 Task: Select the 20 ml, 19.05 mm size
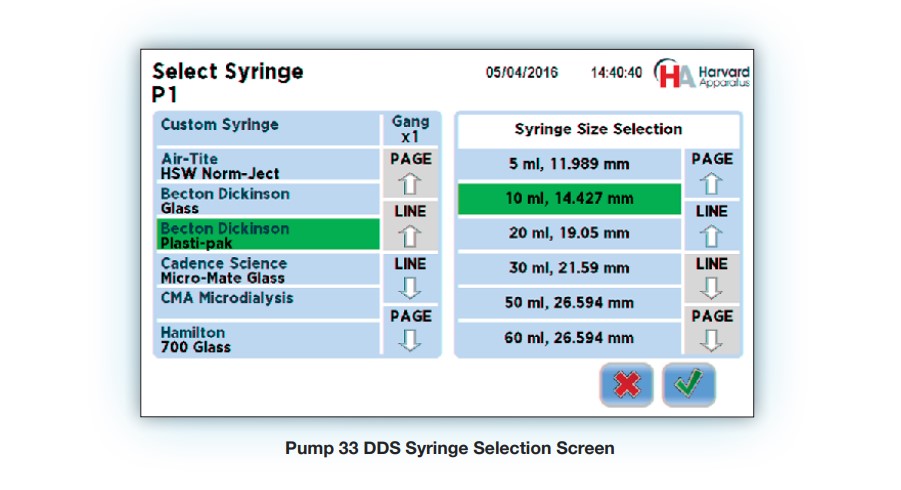click(x=568, y=234)
